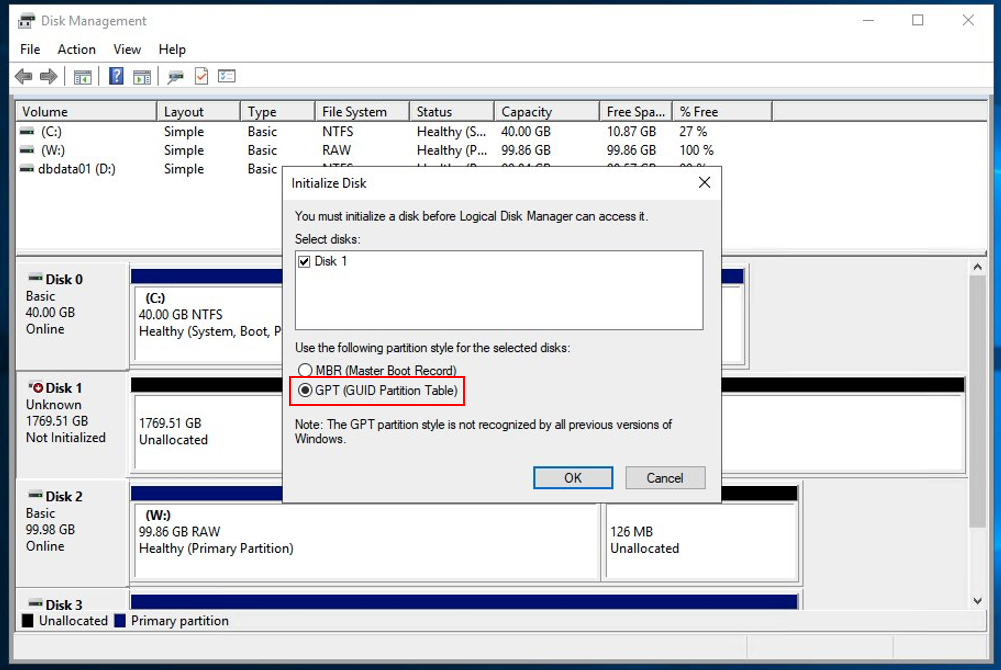Click the disk with magnifier toolbar icon

click(175, 77)
